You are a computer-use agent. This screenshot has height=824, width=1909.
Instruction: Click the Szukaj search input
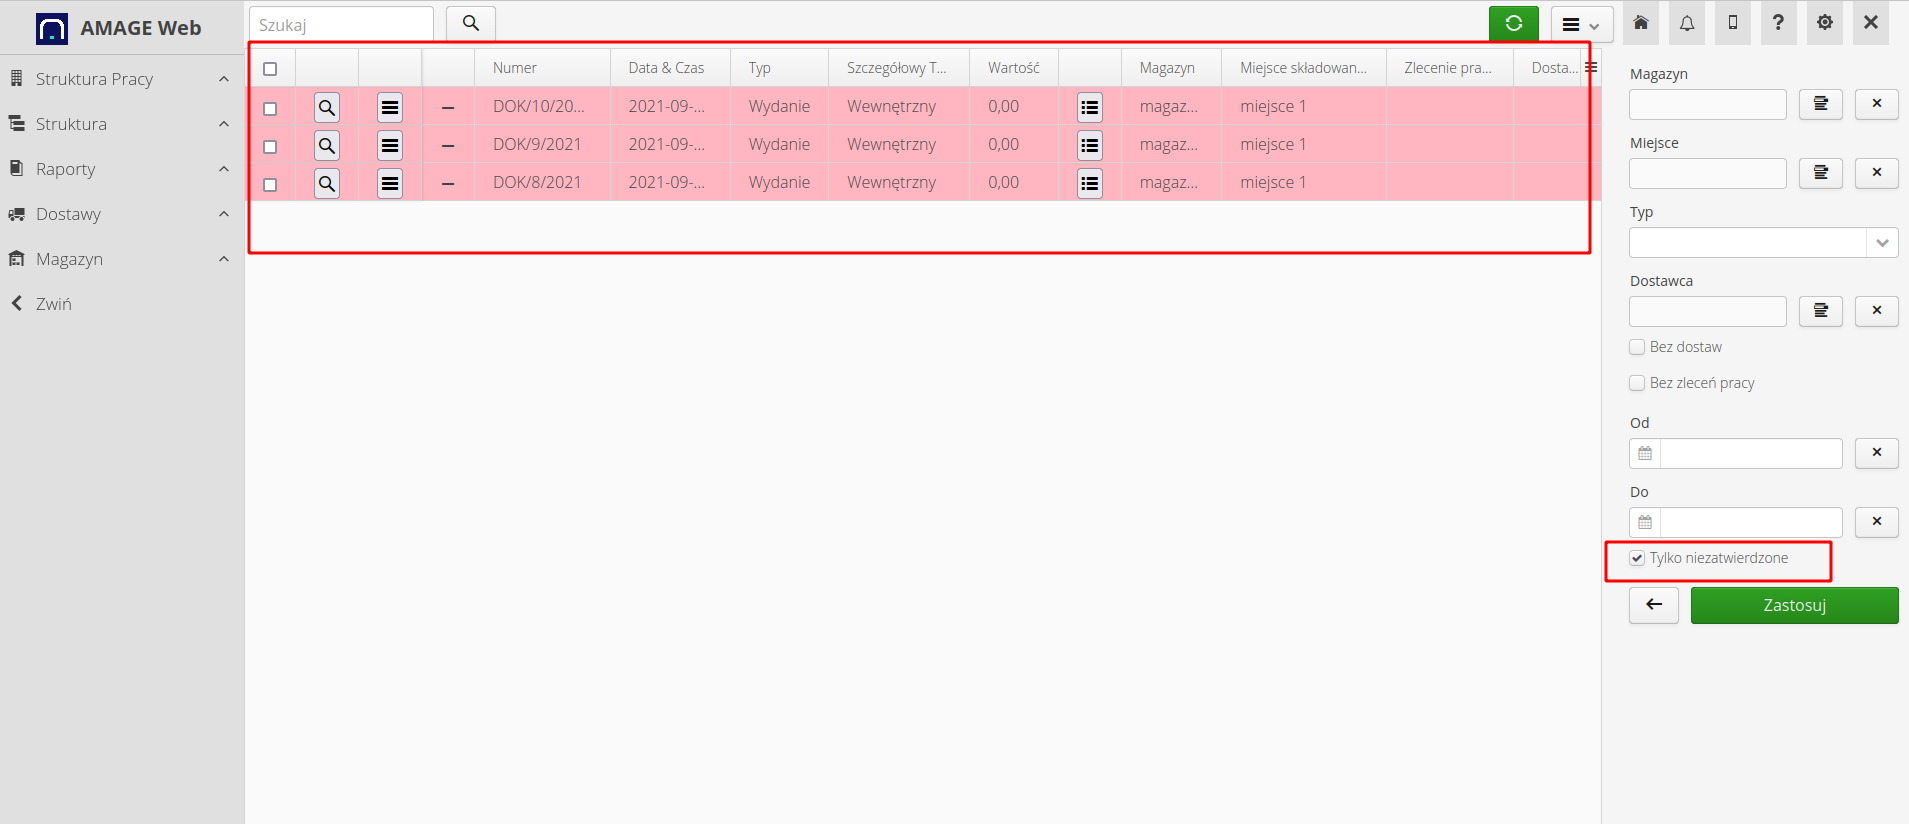[341, 25]
